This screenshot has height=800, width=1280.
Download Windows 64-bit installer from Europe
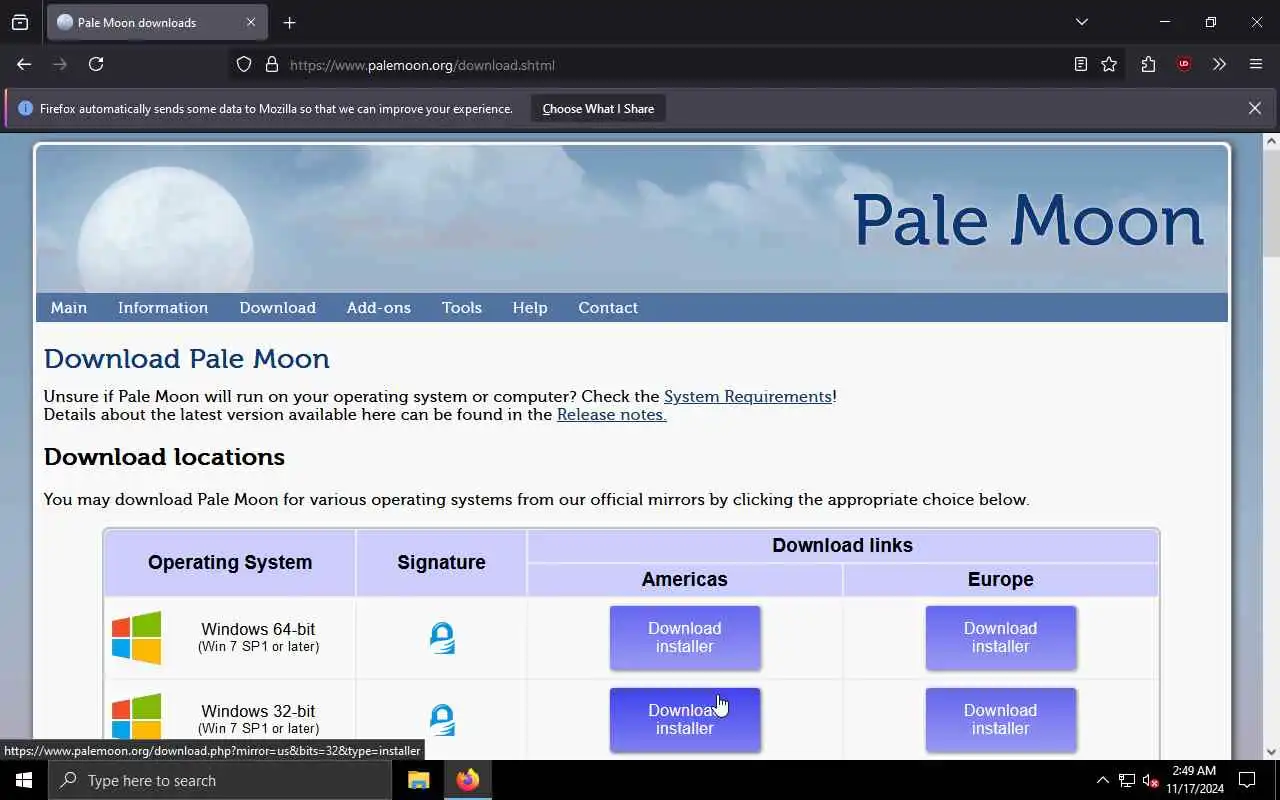click(1001, 638)
